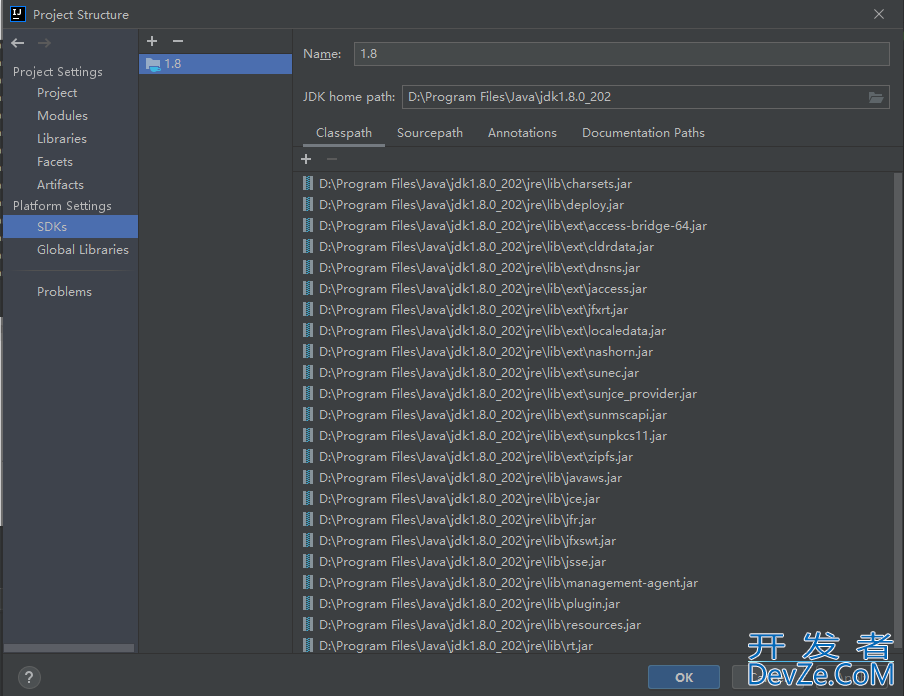Click jar icon beside charsets.jar
904x696 pixels.
[x=308, y=183]
